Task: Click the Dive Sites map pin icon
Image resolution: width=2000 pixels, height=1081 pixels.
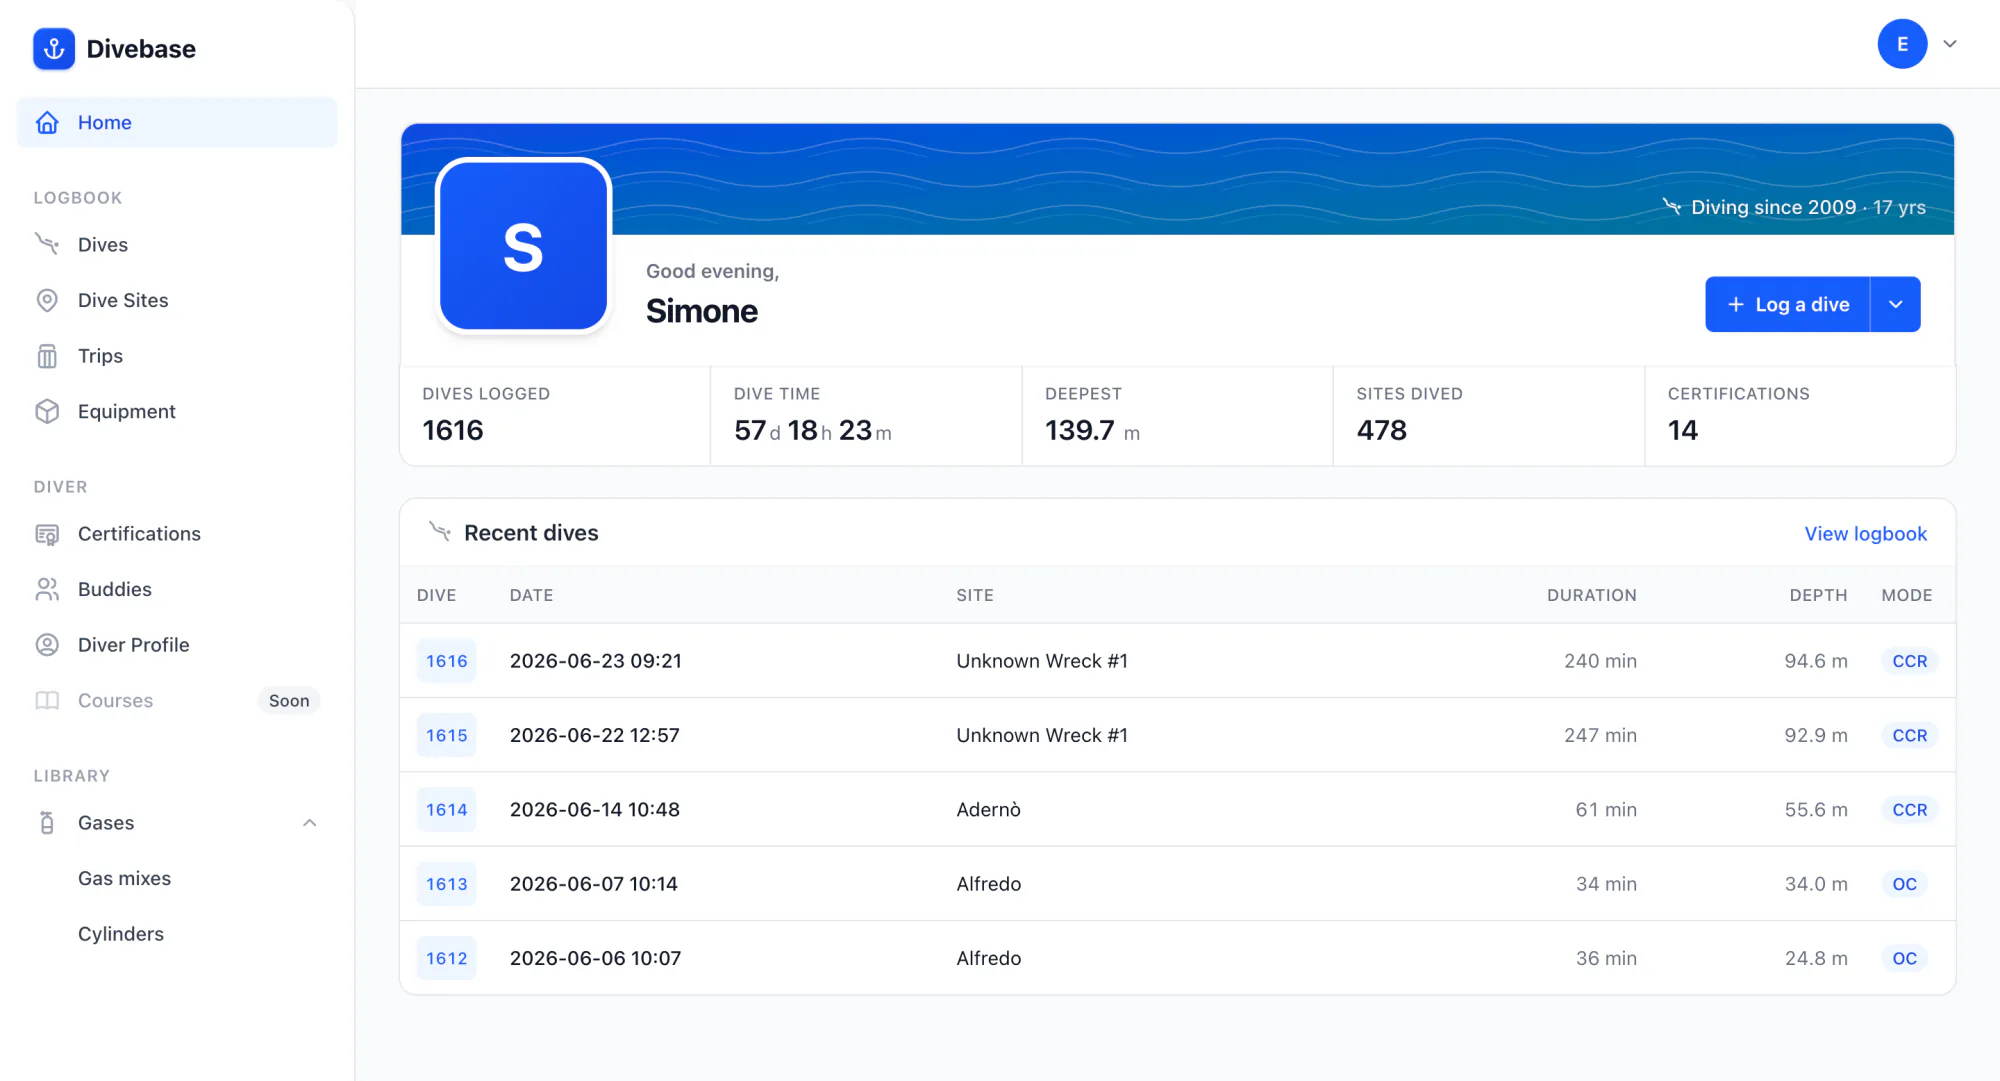Action: 47,300
